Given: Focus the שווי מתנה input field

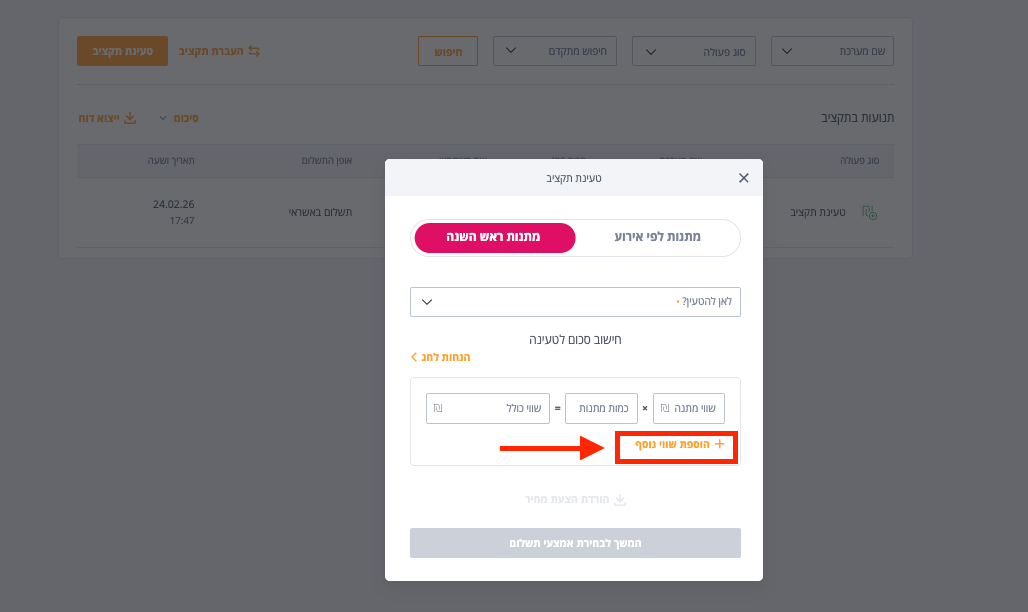Looking at the screenshot, I should click(688, 408).
